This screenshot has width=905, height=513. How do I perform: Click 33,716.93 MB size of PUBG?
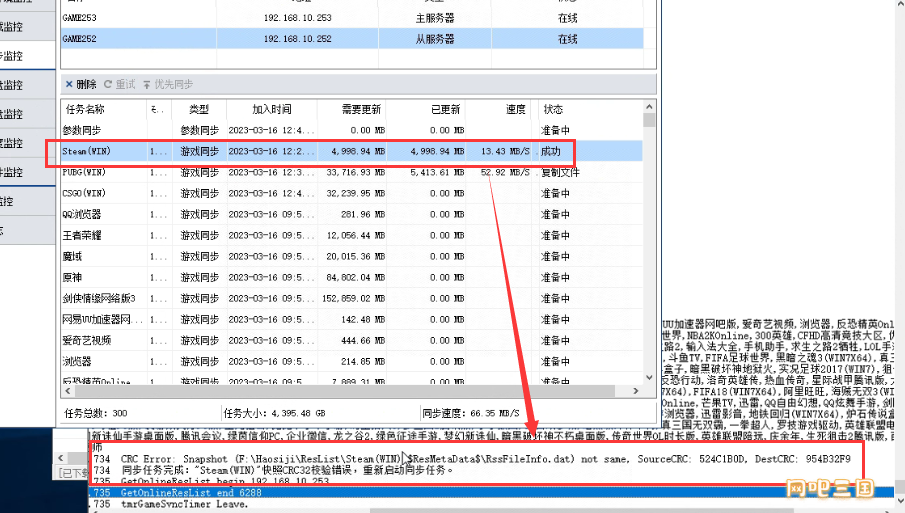[x=356, y=173]
